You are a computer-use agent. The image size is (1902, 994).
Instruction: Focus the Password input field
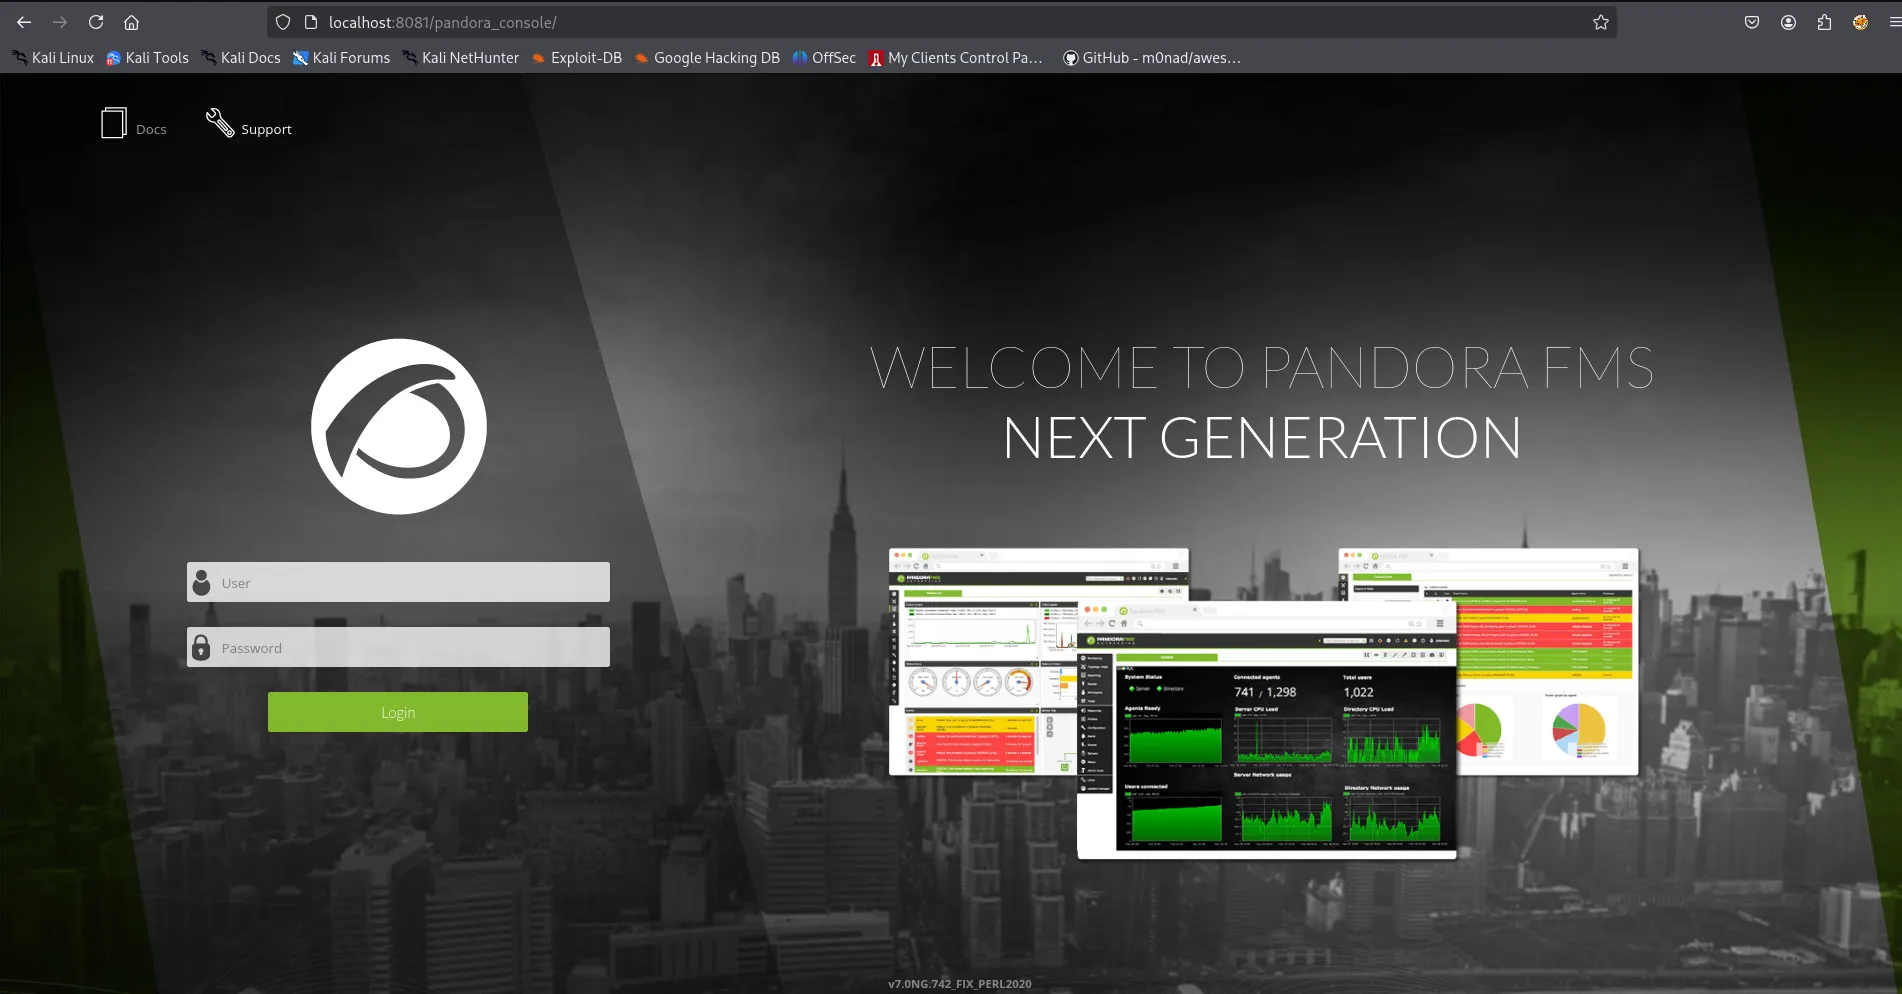click(398, 647)
